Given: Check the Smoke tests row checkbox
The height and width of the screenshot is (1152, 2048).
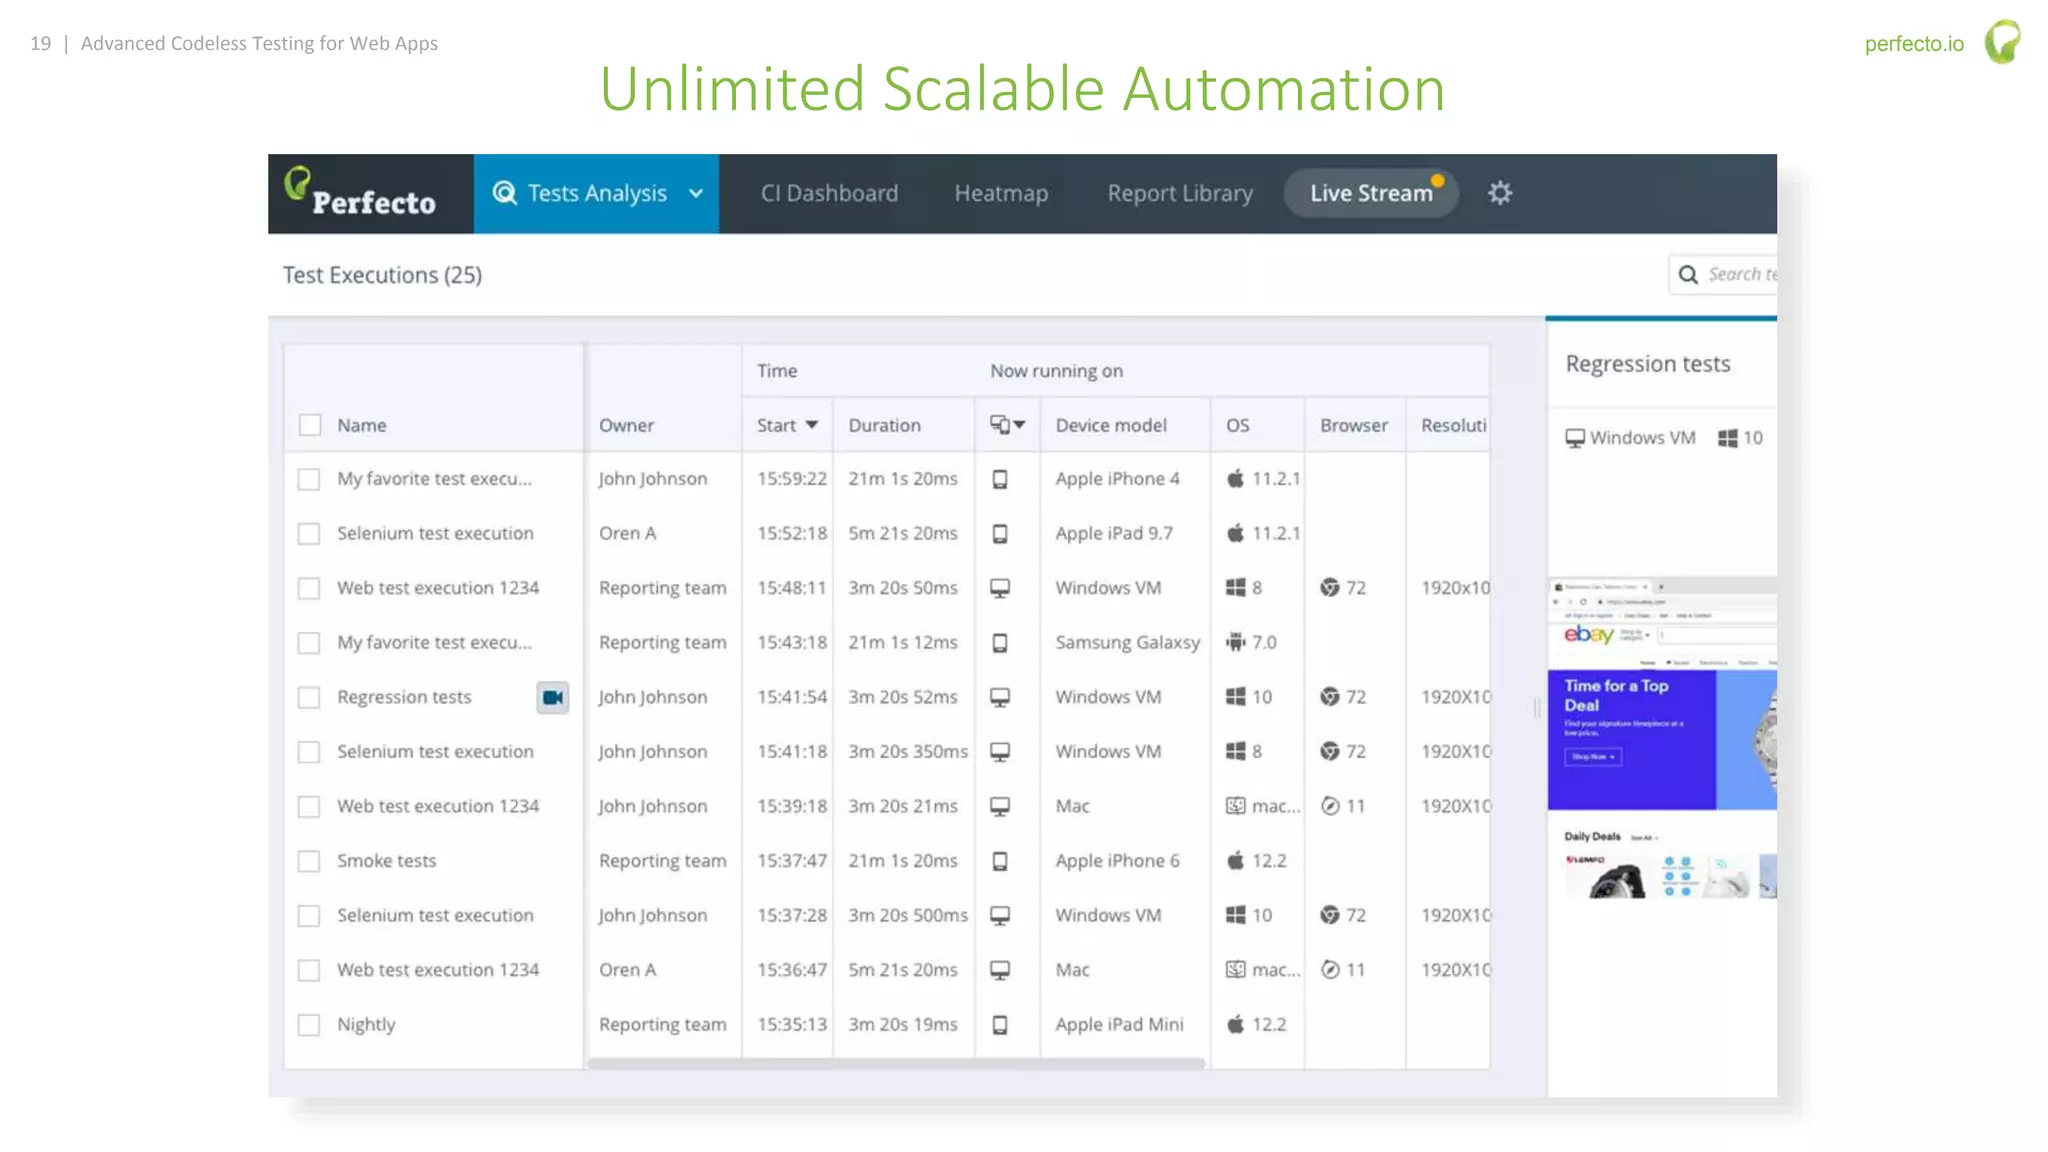Looking at the screenshot, I should (309, 861).
